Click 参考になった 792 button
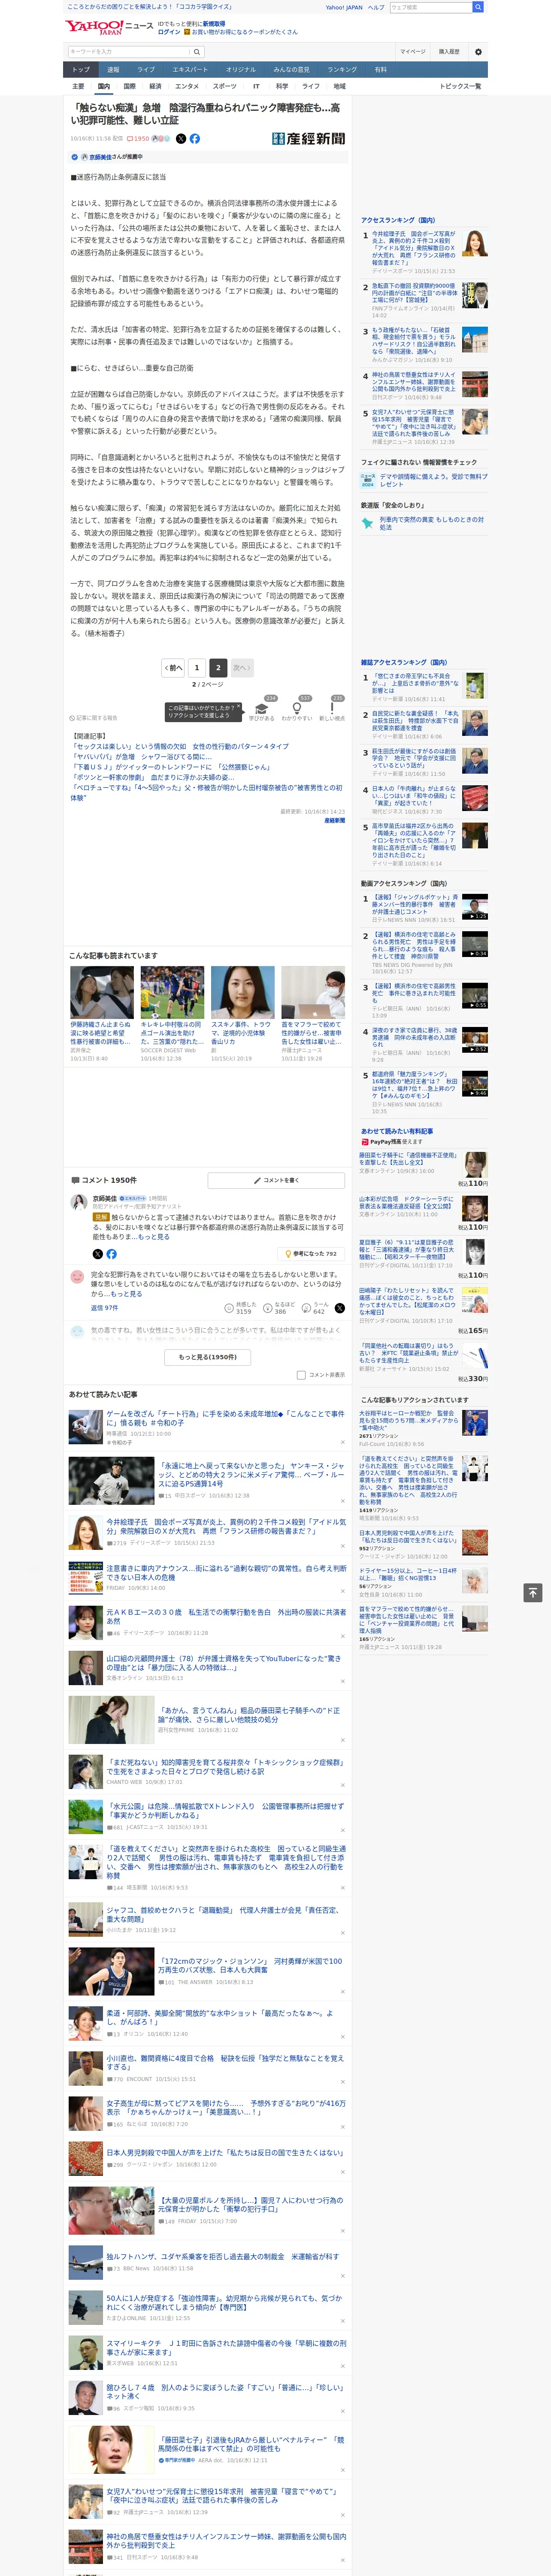The width and height of the screenshot is (551, 2576). click(x=312, y=1254)
